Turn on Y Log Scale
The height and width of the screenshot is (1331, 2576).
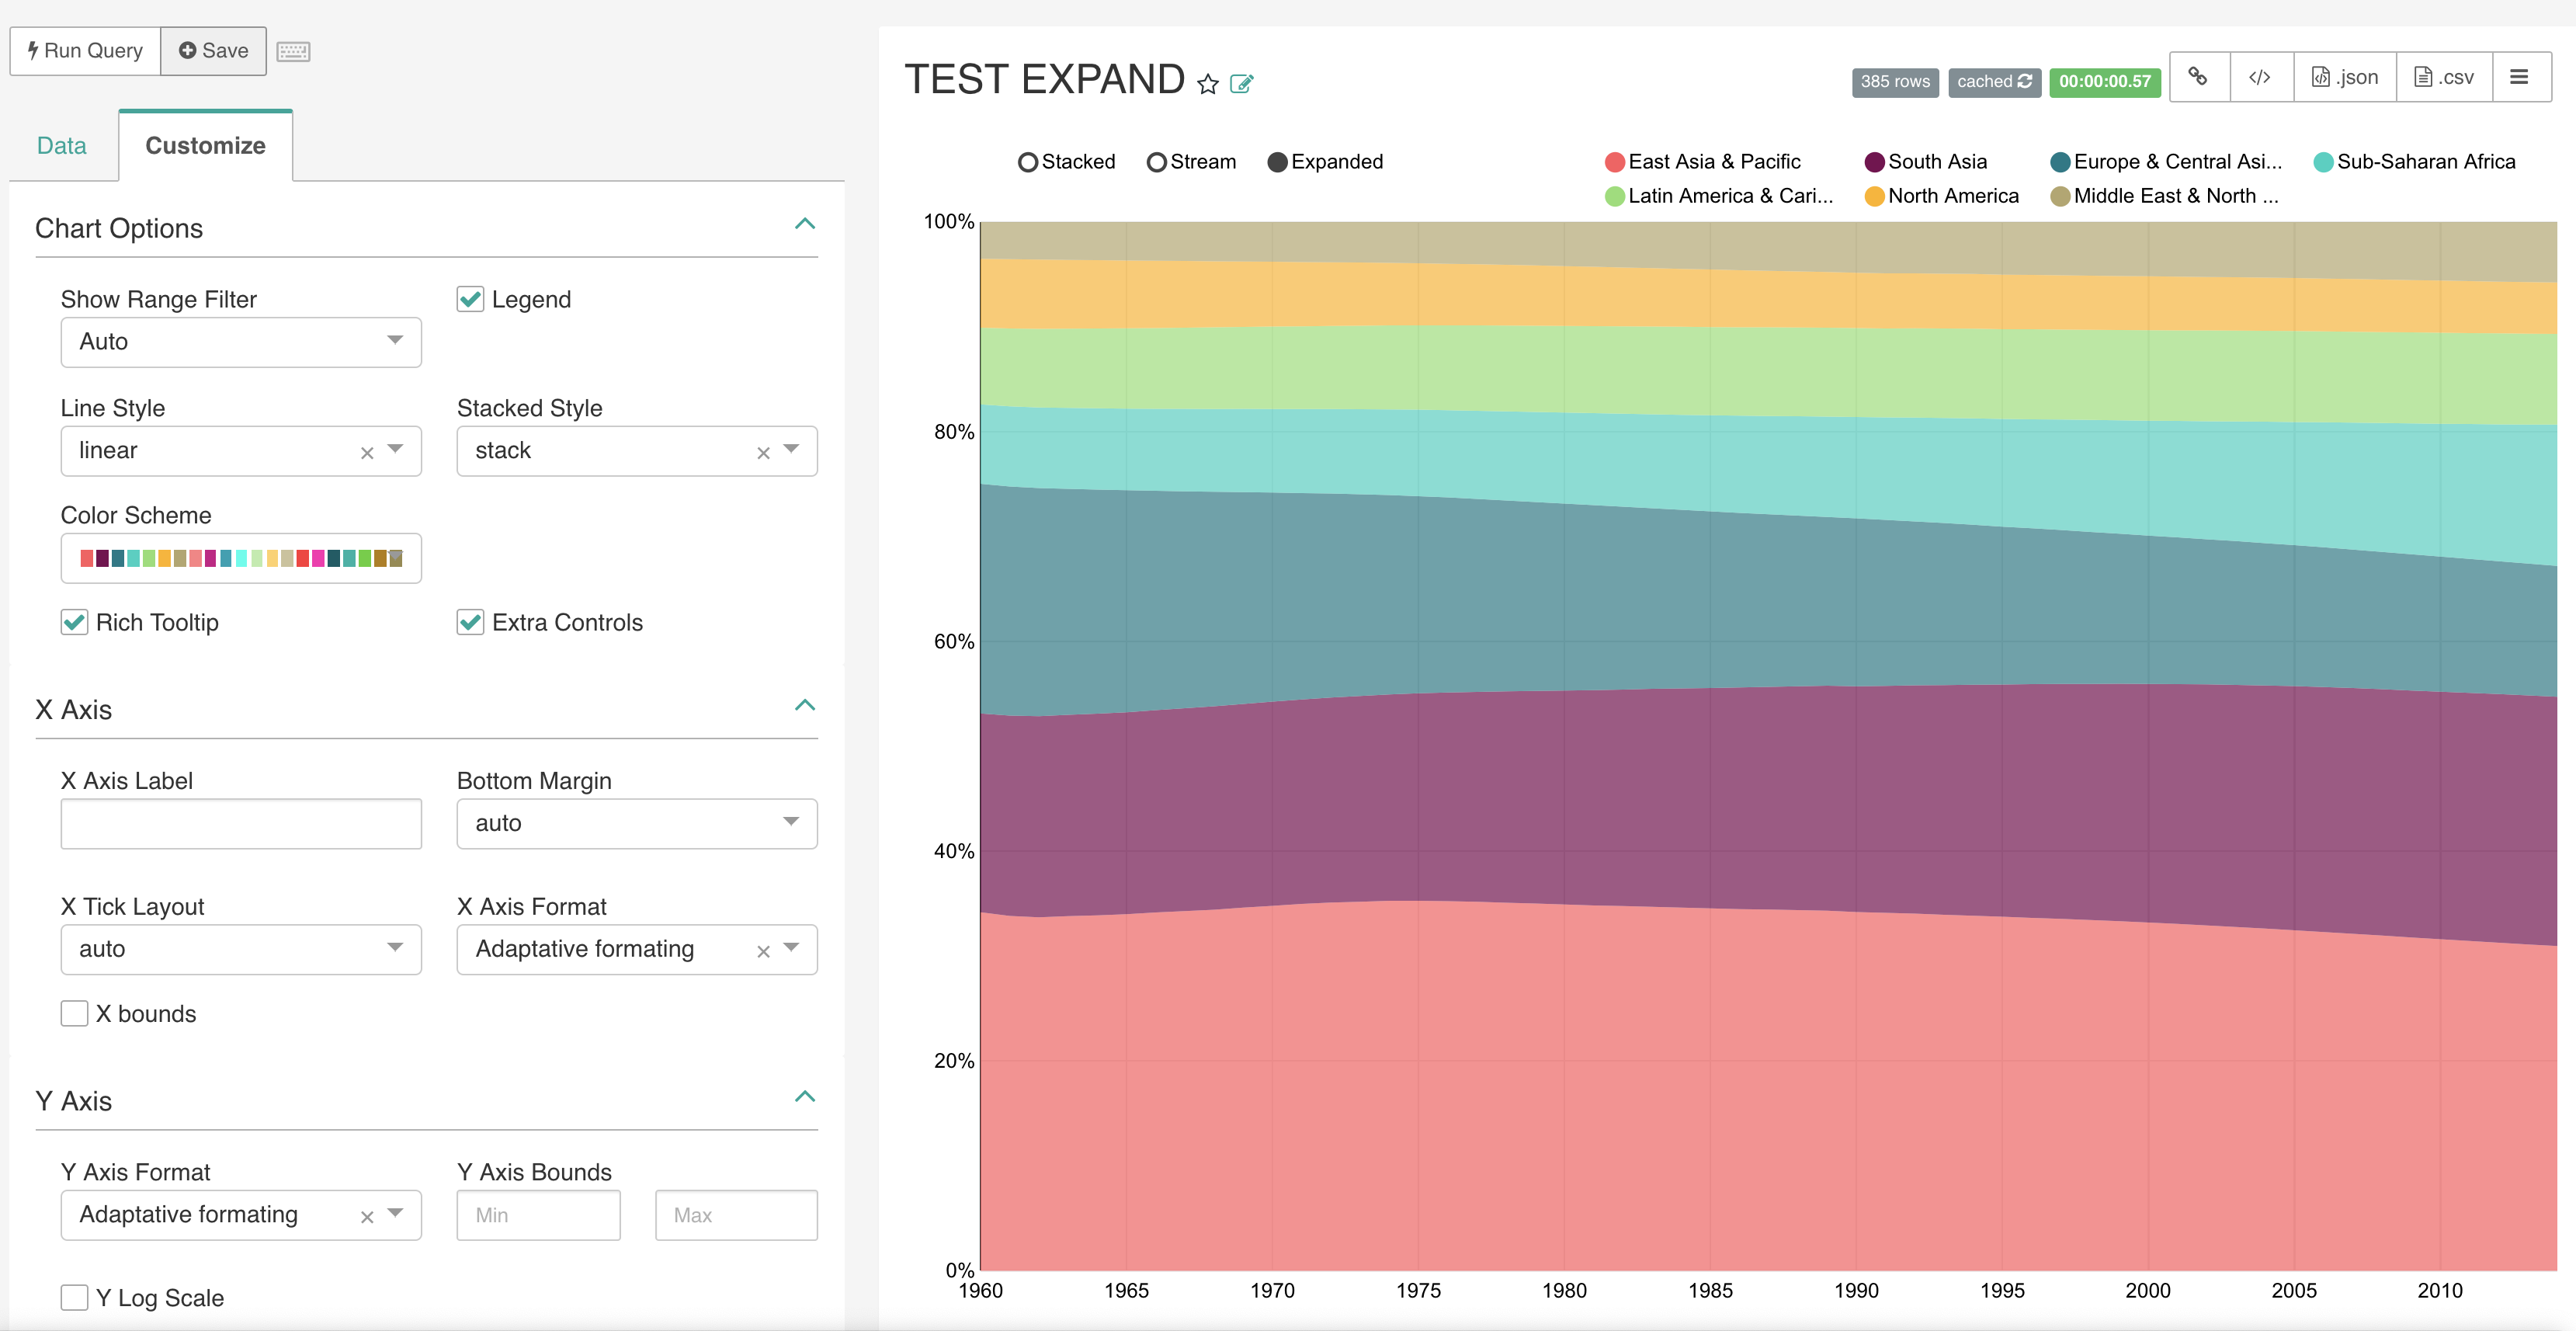point(74,1297)
